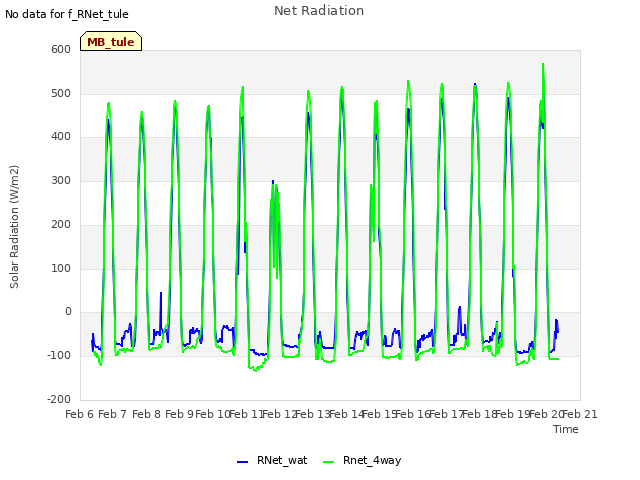Click the Feb 9 x-axis tick label
The image size is (640, 480).
179,414
